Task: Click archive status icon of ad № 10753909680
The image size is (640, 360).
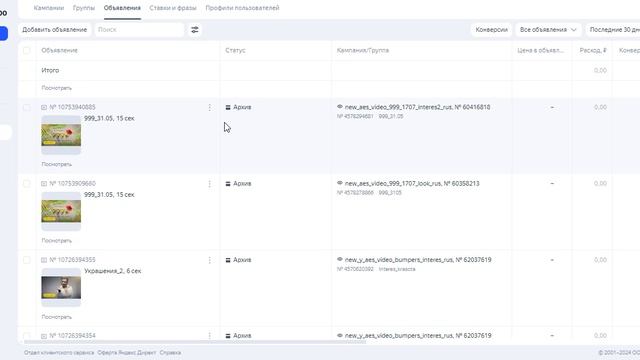Action: point(228,184)
